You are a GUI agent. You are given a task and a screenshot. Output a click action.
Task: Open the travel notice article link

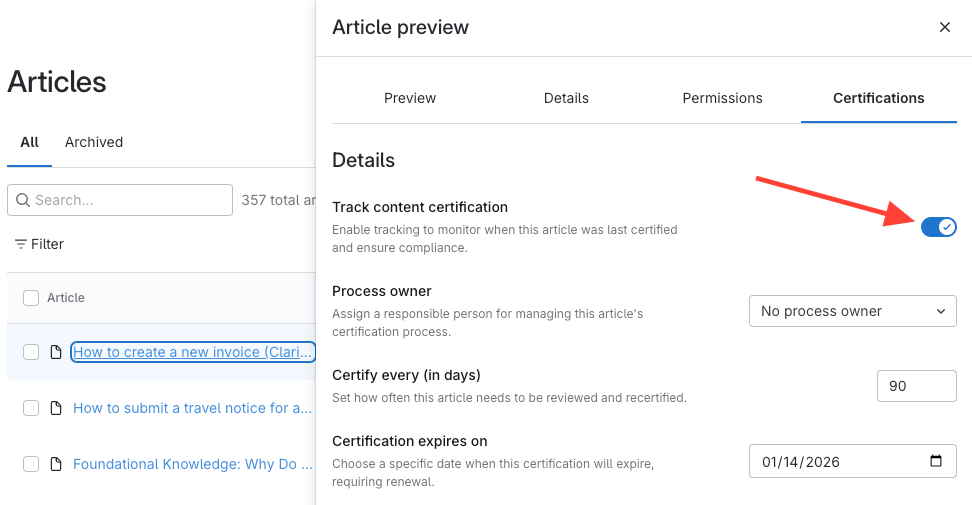click(x=192, y=408)
